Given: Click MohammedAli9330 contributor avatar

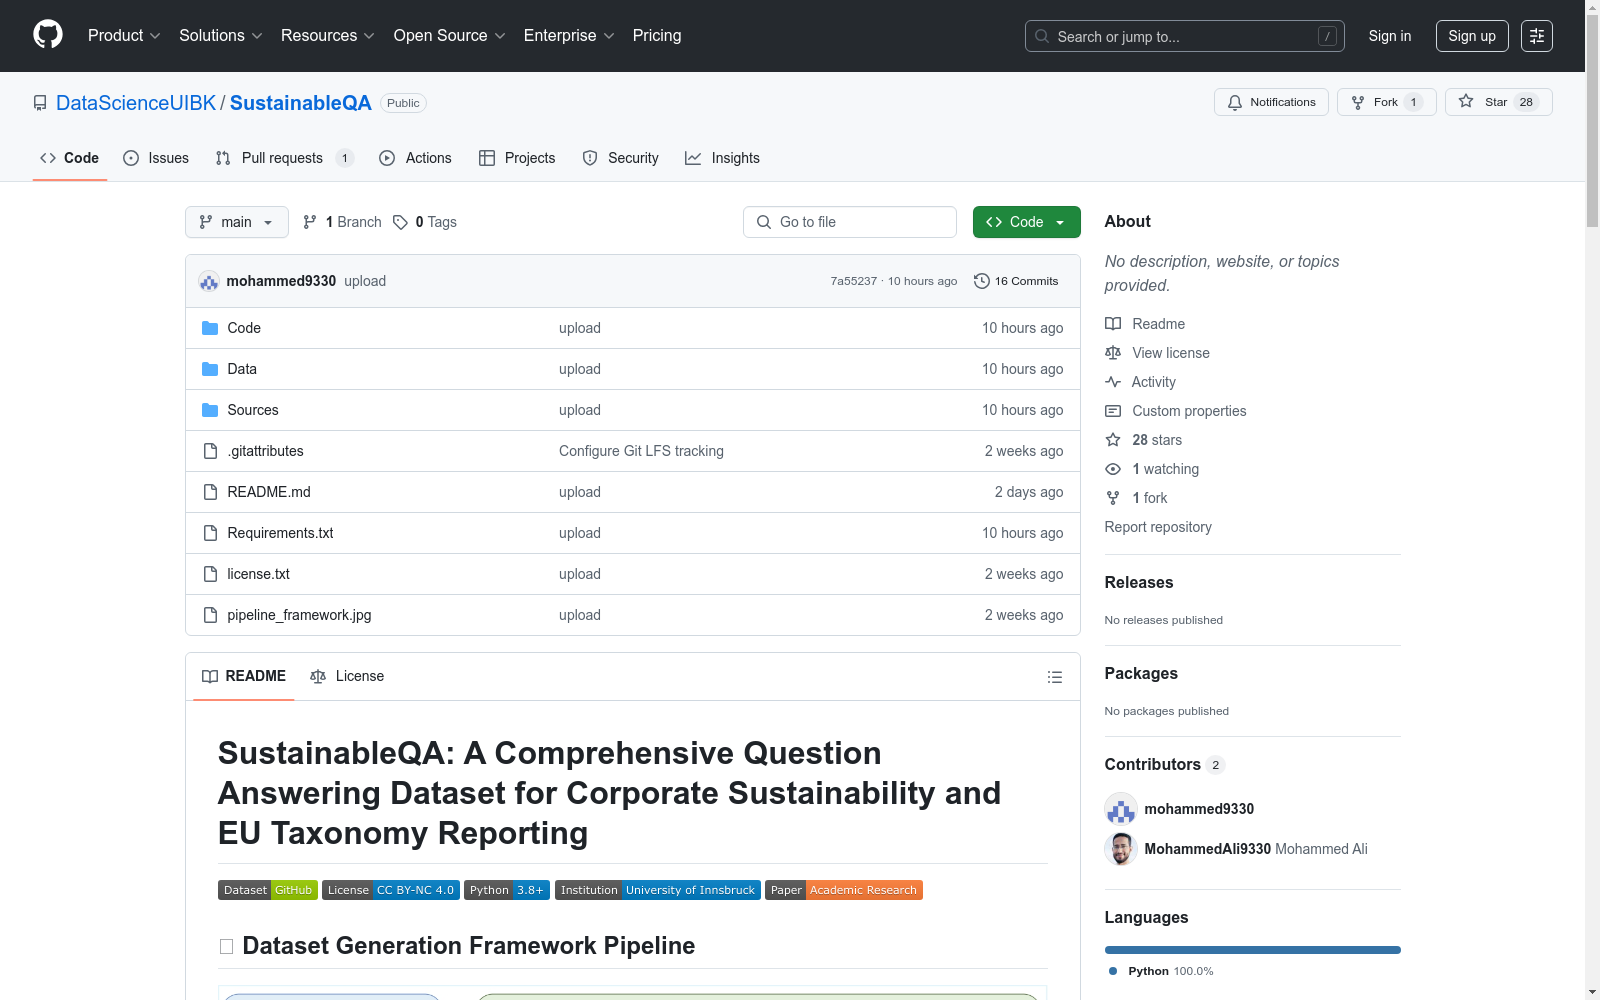Looking at the screenshot, I should pyautogui.click(x=1121, y=849).
